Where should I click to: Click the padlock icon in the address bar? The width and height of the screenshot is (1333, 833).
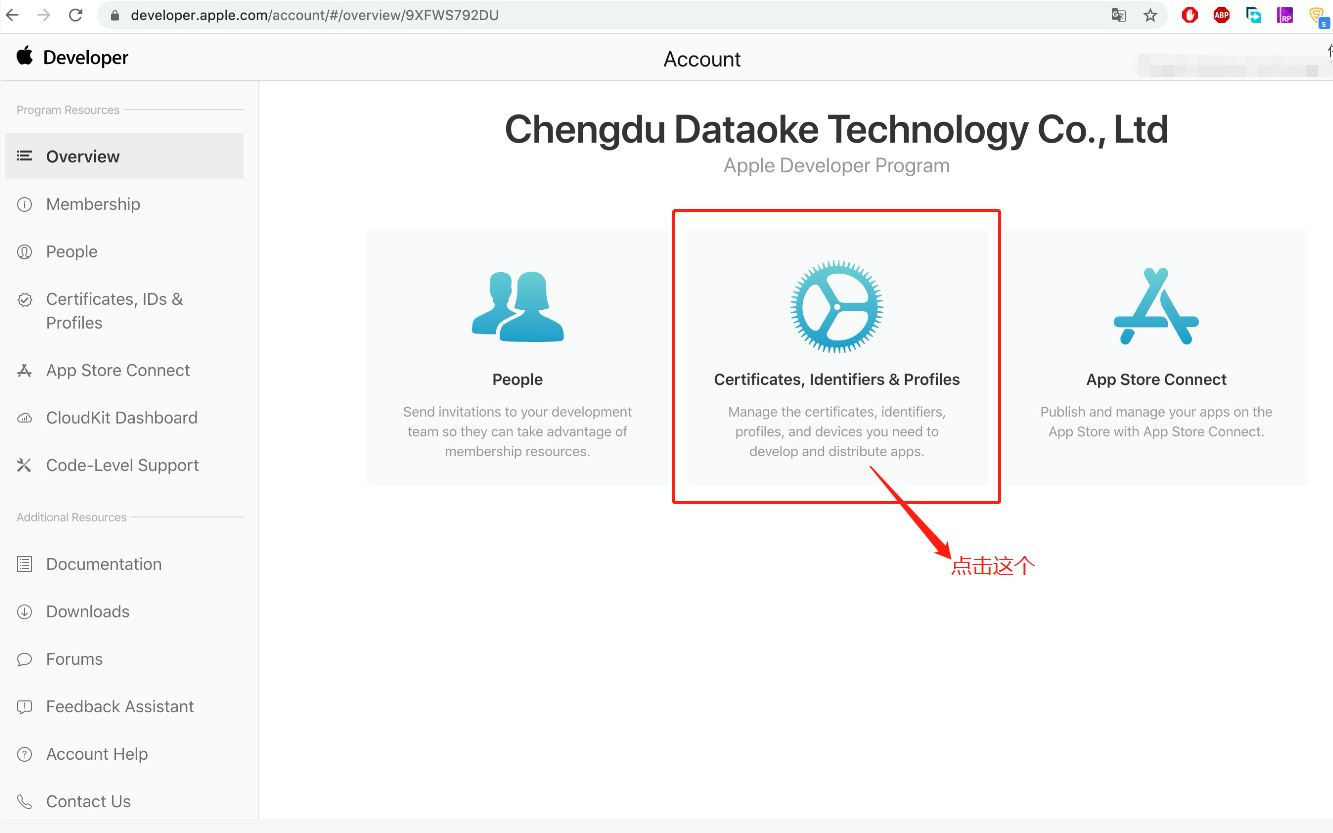tap(115, 16)
